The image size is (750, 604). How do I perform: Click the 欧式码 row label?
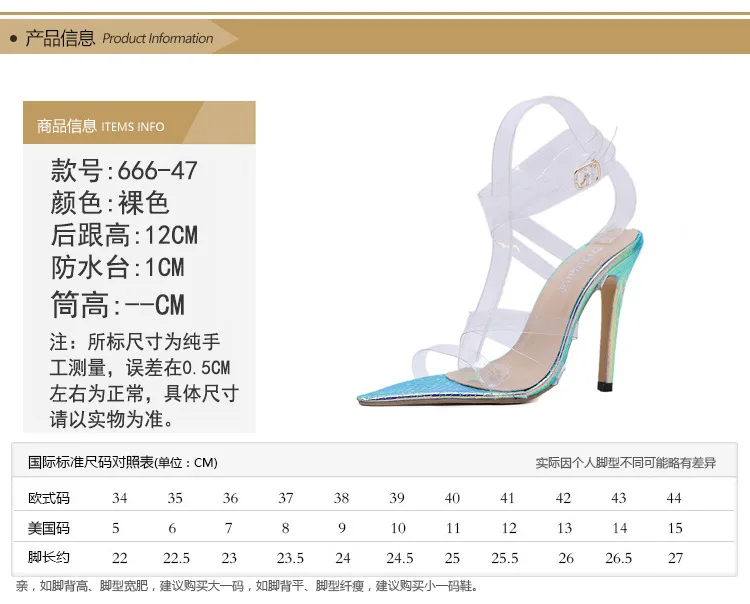[49, 498]
